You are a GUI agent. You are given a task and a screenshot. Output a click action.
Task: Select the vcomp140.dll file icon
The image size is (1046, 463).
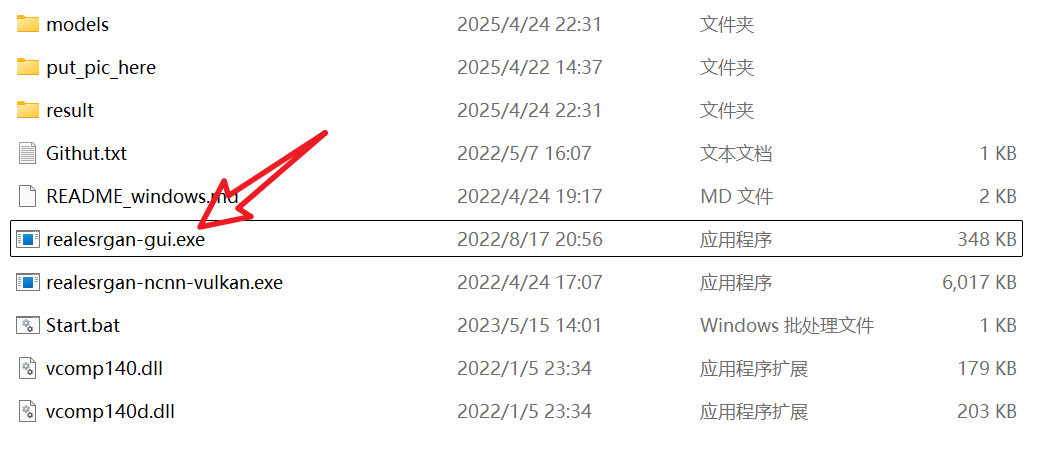(x=27, y=368)
